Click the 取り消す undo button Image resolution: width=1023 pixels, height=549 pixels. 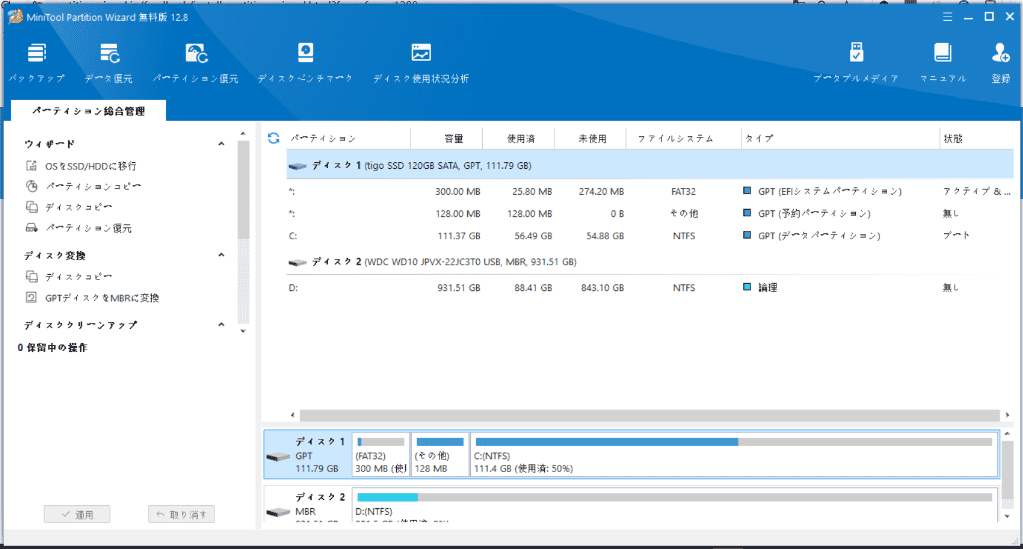(181, 514)
